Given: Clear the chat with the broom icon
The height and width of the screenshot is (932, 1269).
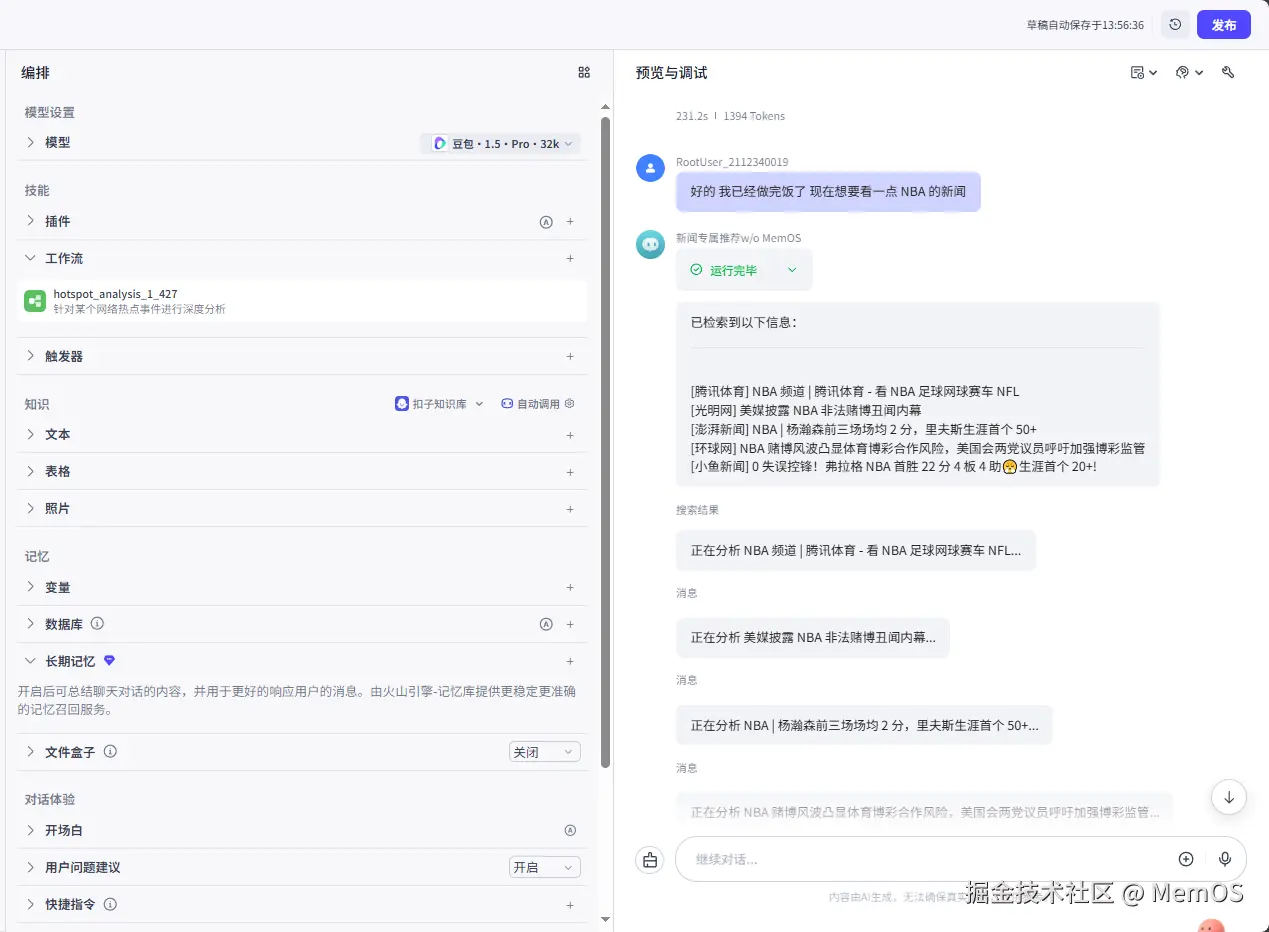Looking at the screenshot, I should click(x=650, y=859).
